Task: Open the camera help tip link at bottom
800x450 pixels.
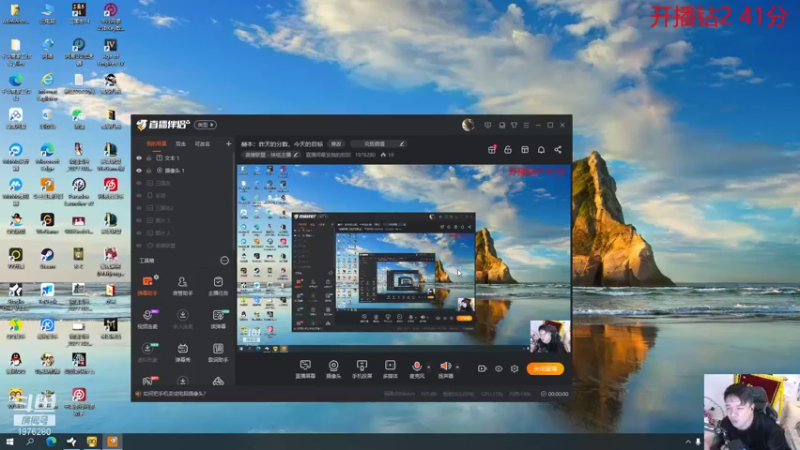Action: (173, 394)
